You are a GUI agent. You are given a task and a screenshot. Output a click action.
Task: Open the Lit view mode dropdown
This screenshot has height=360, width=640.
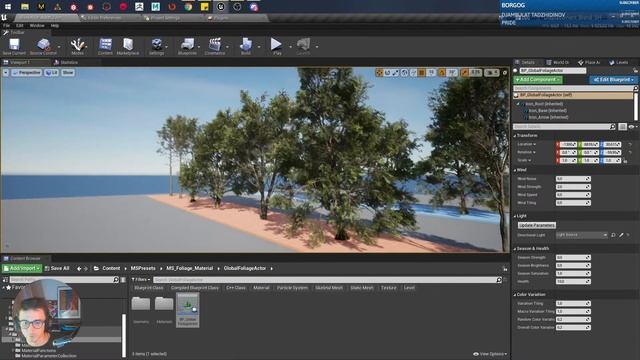click(x=51, y=73)
